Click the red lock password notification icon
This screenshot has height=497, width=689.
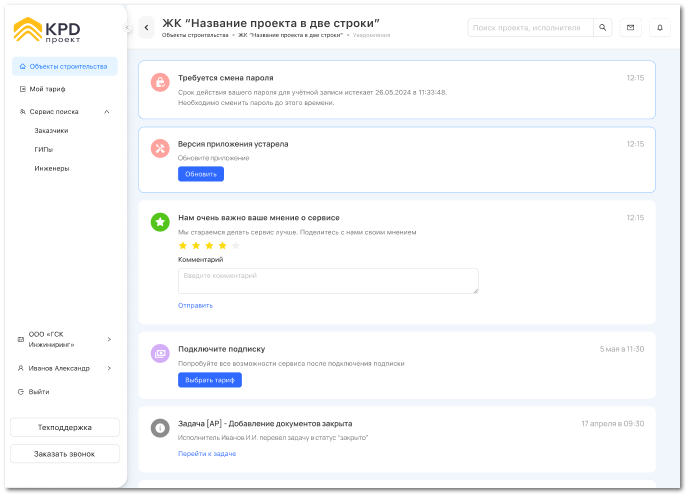(x=160, y=82)
